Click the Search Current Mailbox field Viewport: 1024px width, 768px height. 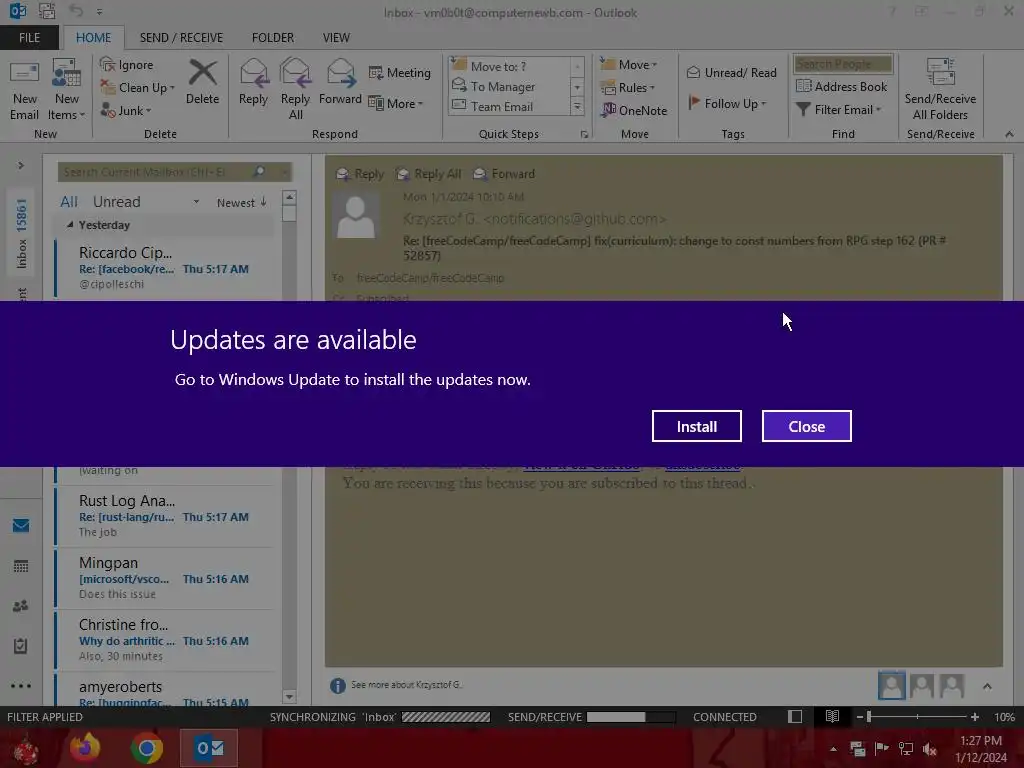[x=155, y=172]
